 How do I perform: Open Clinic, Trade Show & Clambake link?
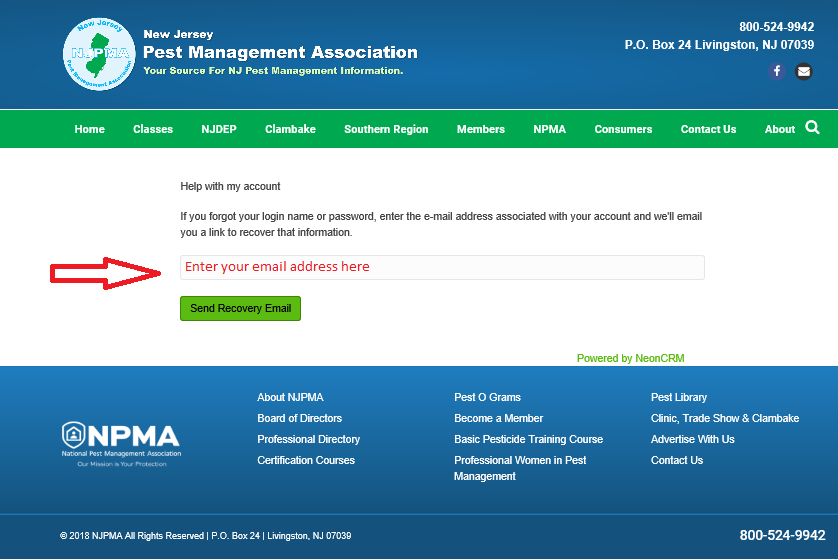725,418
